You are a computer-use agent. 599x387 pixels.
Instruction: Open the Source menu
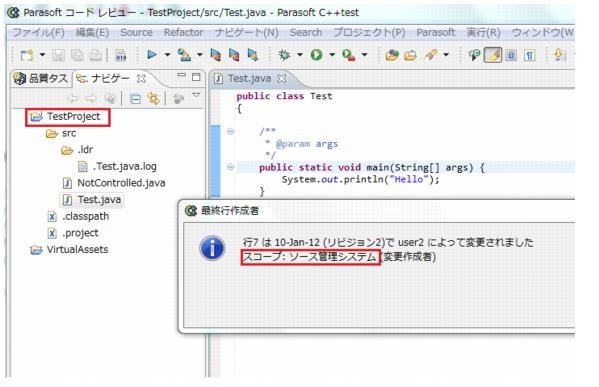[x=136, y=33]
